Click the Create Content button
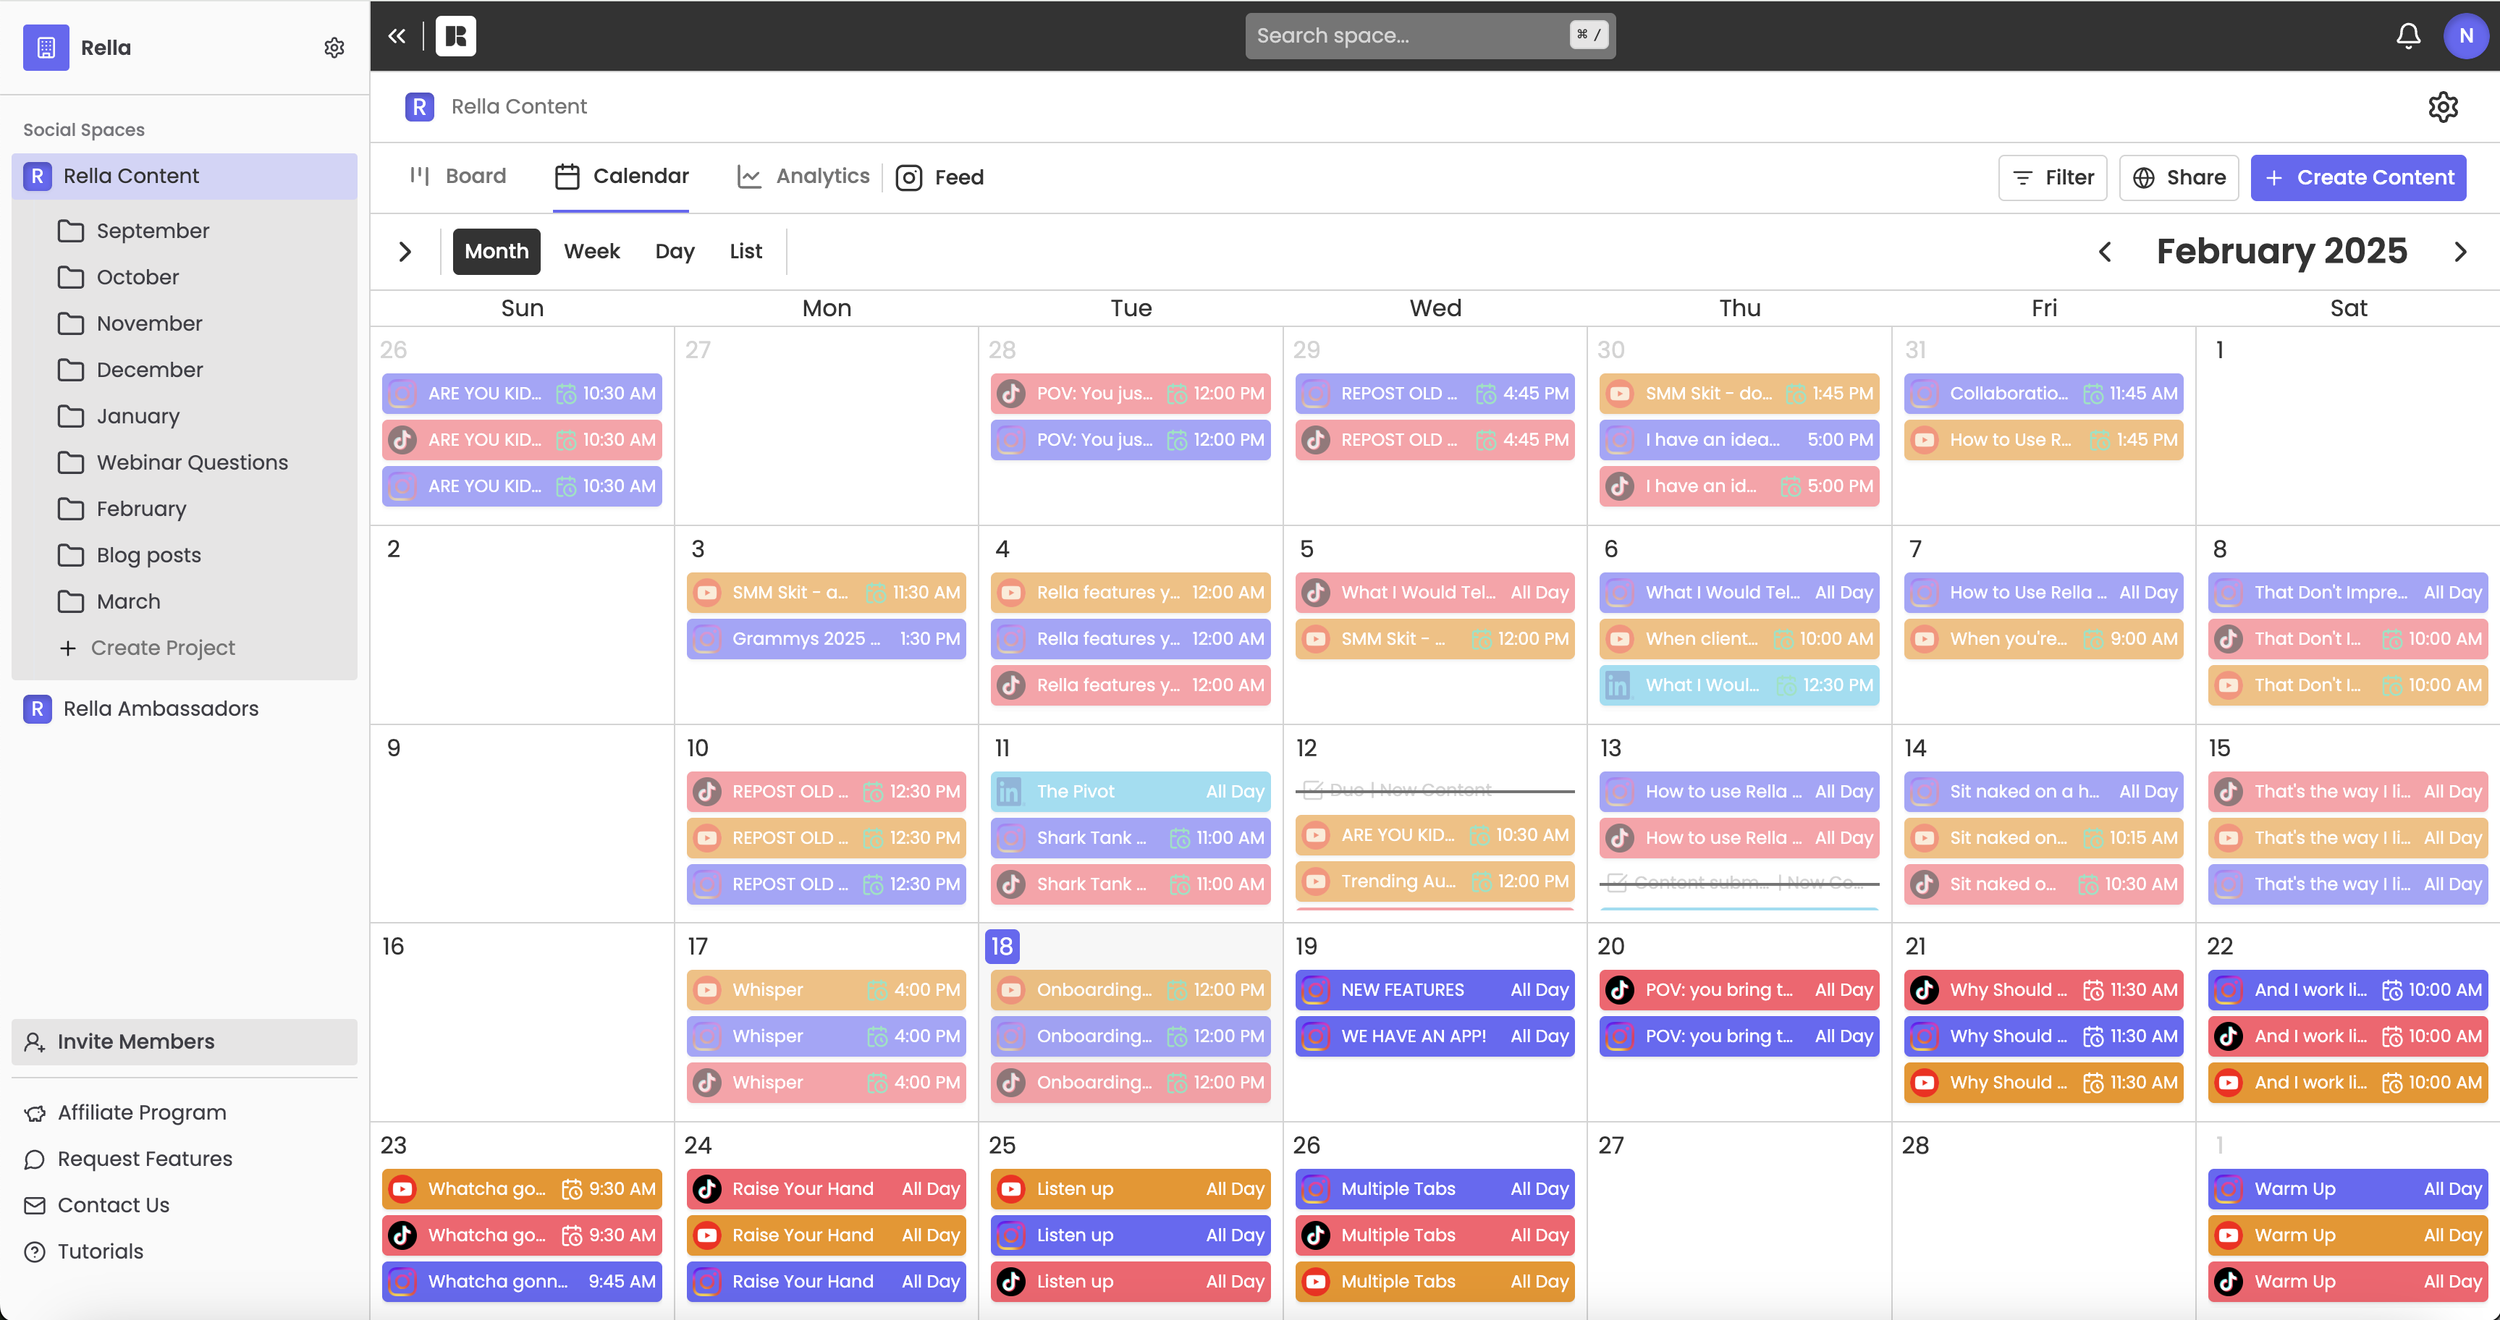The height and width of the screenshot is (1320, 2500). [2359, 177]
